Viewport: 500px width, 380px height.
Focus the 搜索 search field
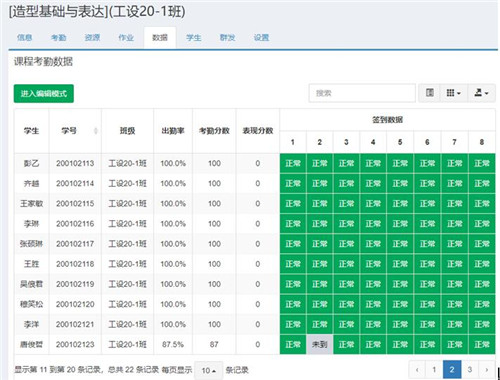362,93
